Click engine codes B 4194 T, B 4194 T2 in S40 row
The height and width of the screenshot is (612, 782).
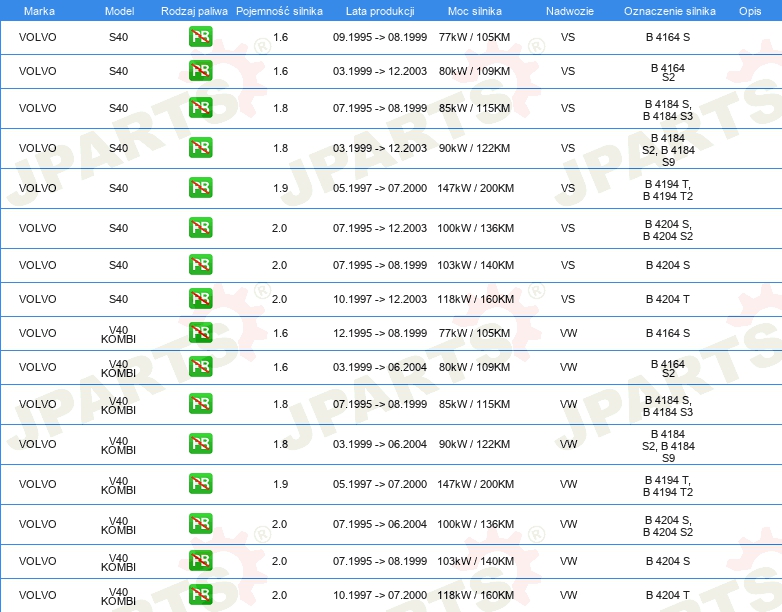[x=668, y=190]
